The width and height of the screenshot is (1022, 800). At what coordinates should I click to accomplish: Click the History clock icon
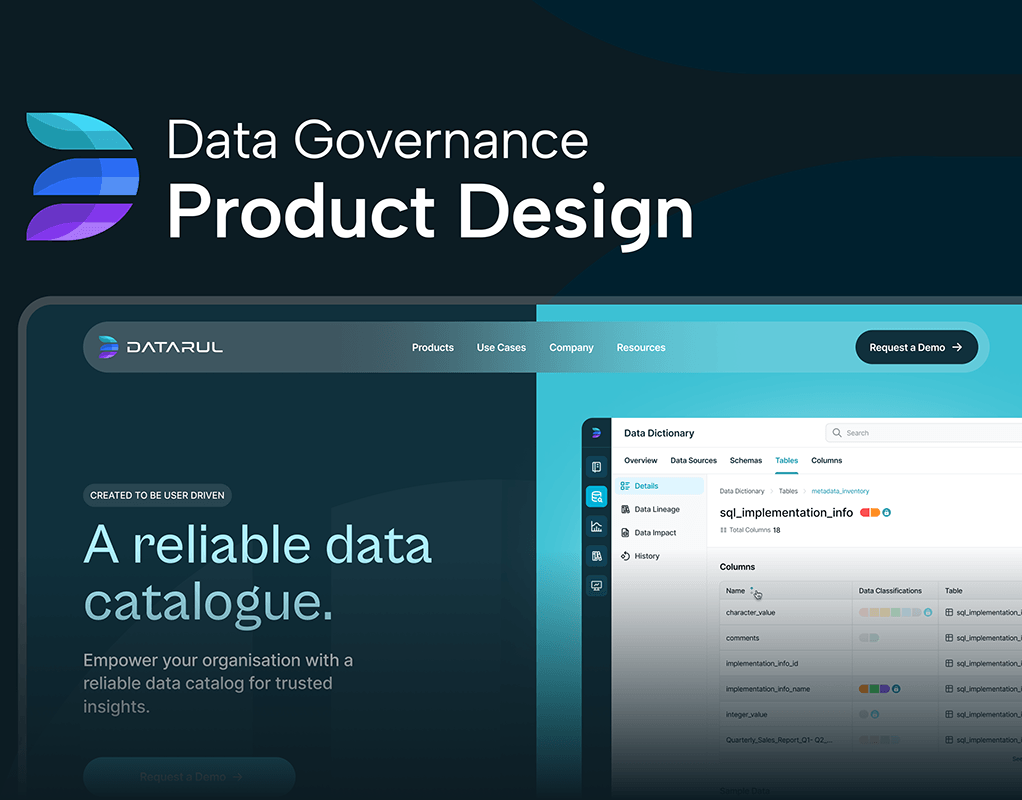[625, 556]
